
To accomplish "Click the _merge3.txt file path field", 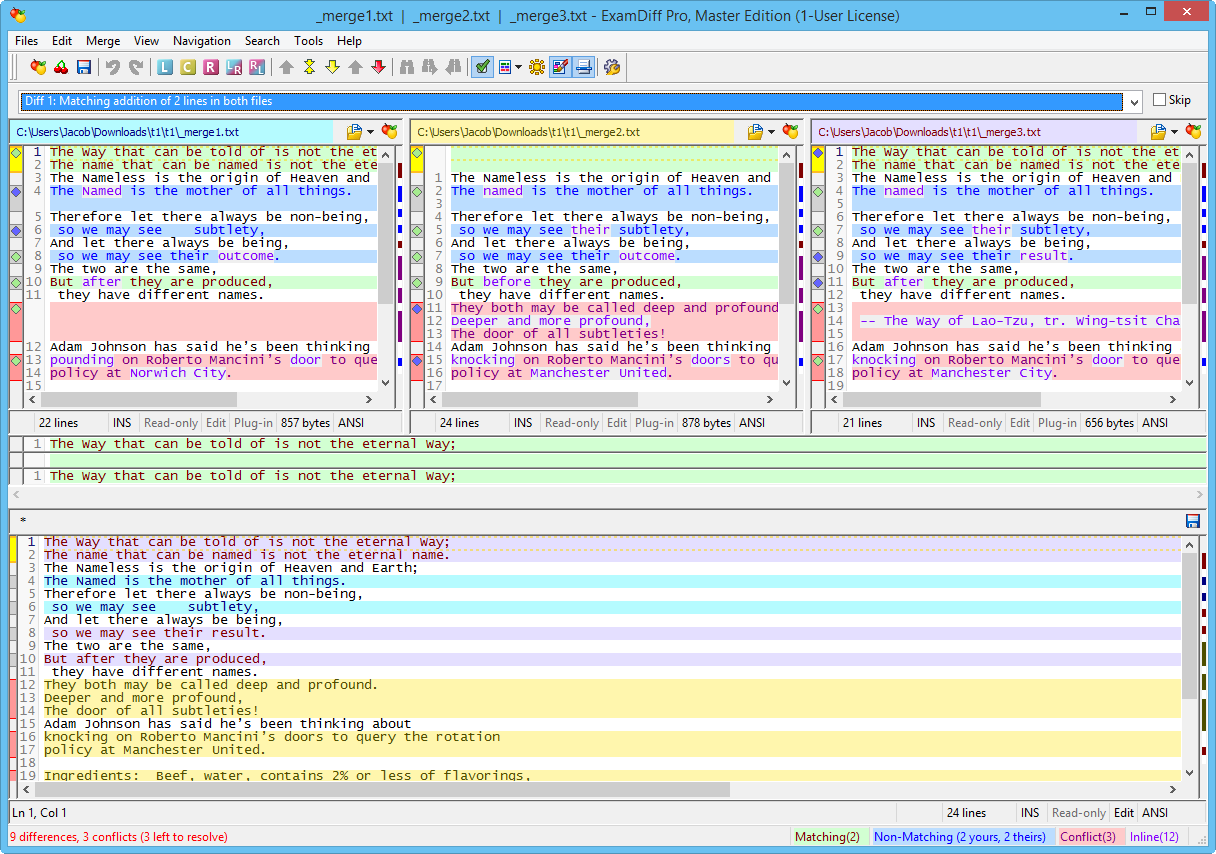I will point(975,132).
